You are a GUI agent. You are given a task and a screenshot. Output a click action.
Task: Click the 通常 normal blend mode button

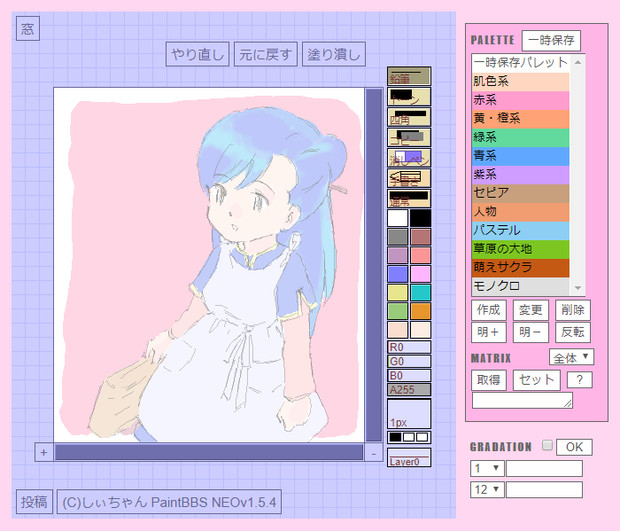pos(408,198)
